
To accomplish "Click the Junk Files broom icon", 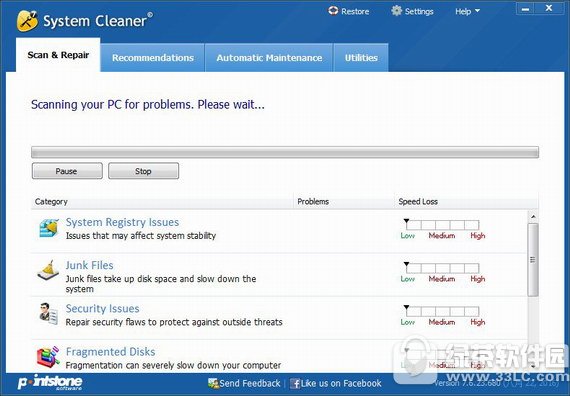I will 48,271.
